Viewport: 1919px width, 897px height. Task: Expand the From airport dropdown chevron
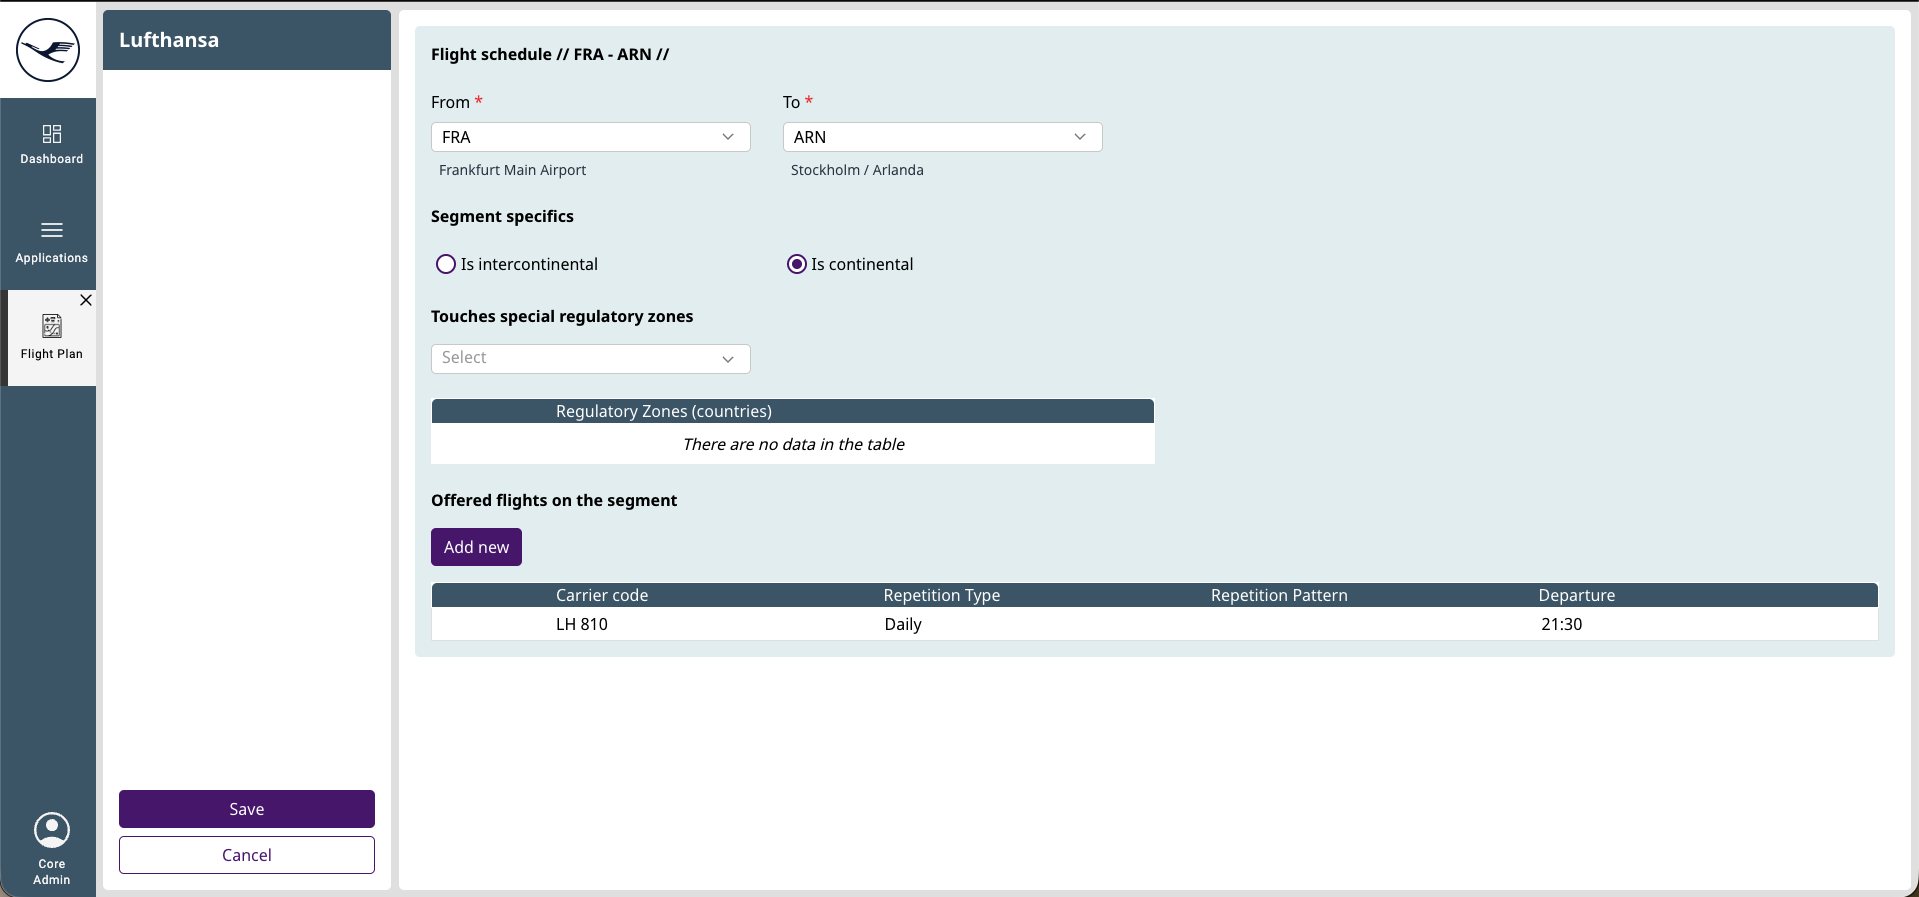tap(728, 137)
